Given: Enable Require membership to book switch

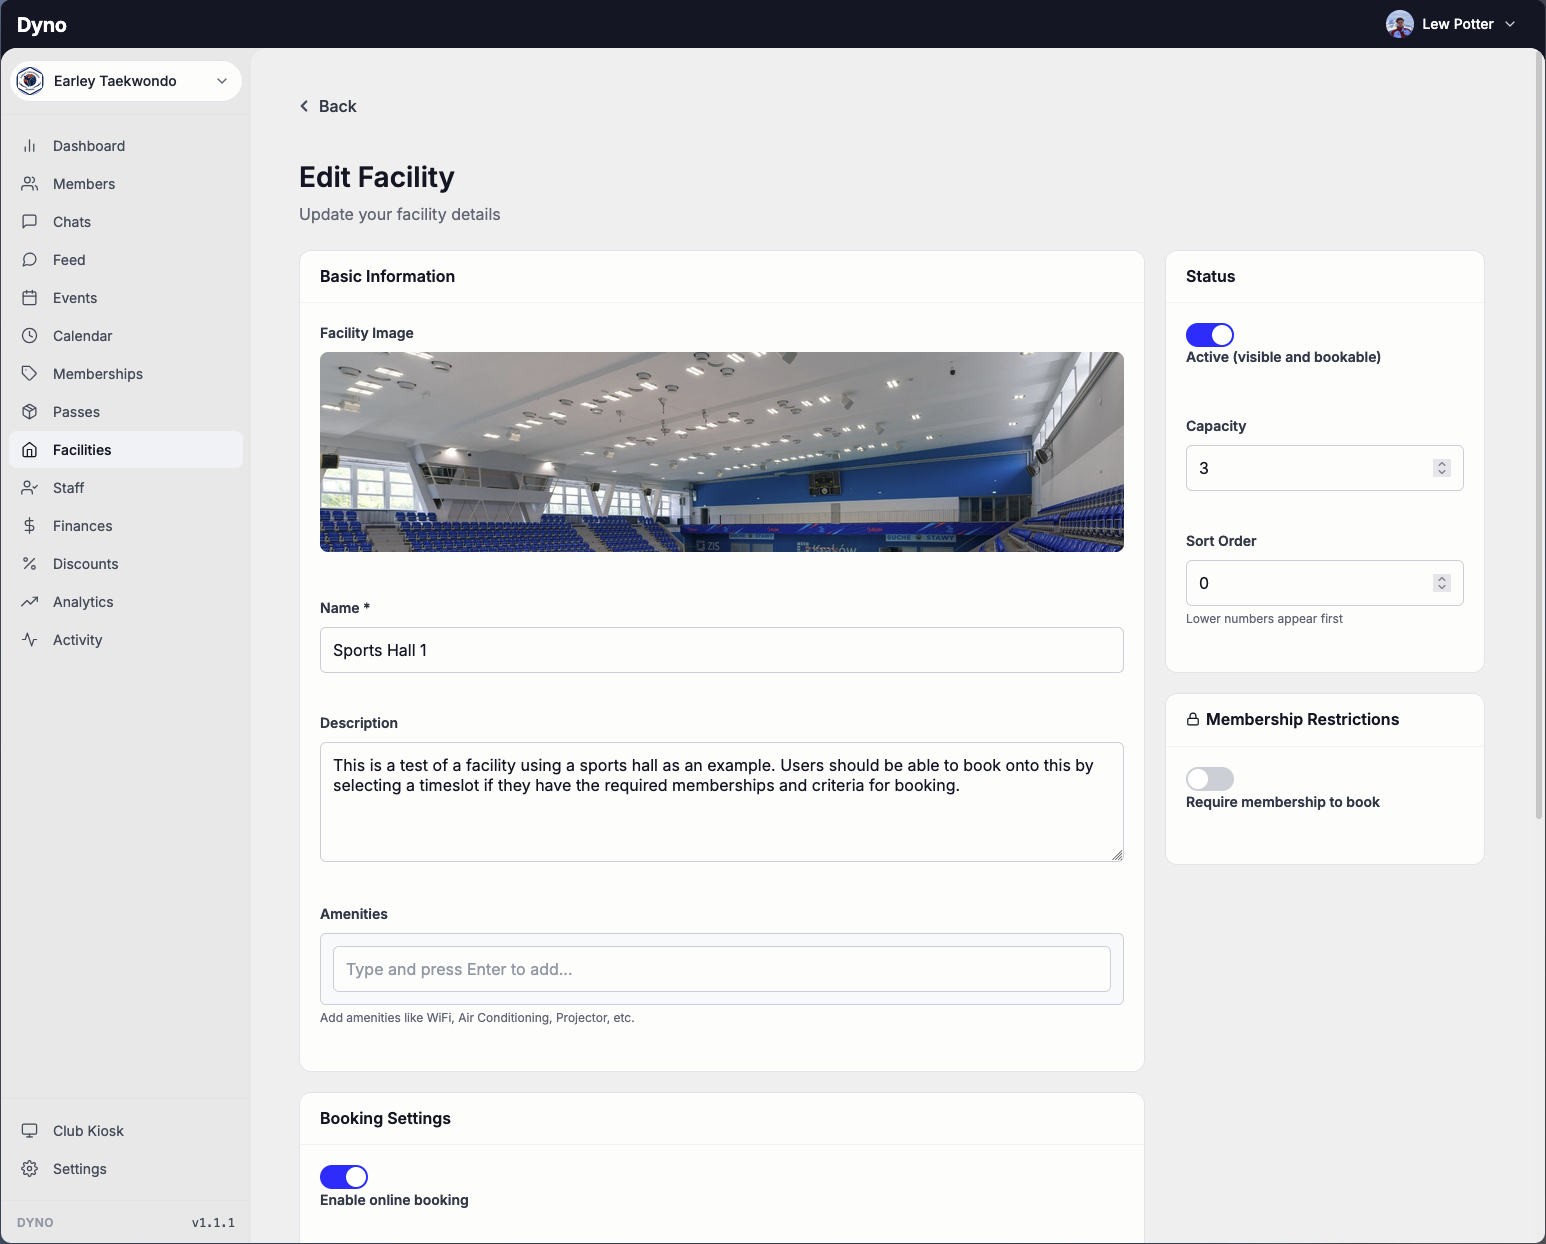Looking at the screenshot, I should [1210, 779].
